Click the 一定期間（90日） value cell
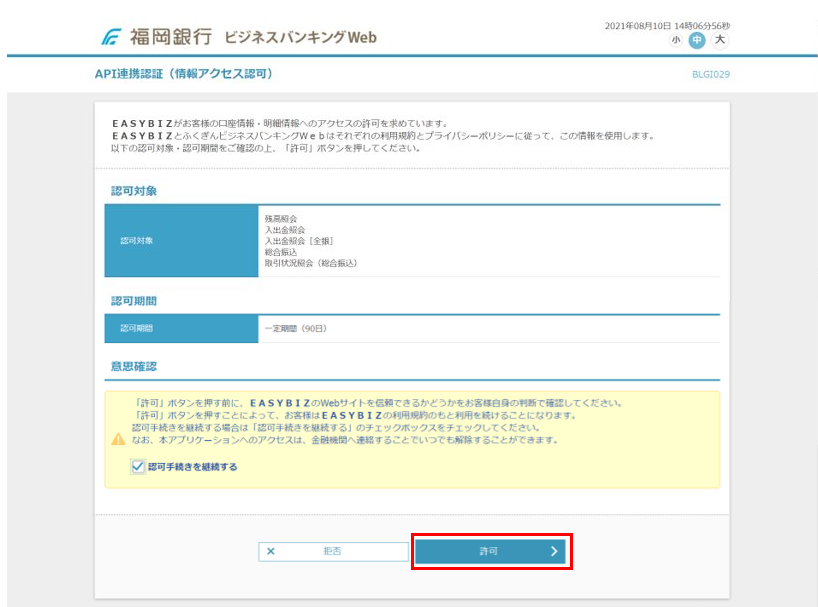818x607 pixels. [x=296, y=328]
